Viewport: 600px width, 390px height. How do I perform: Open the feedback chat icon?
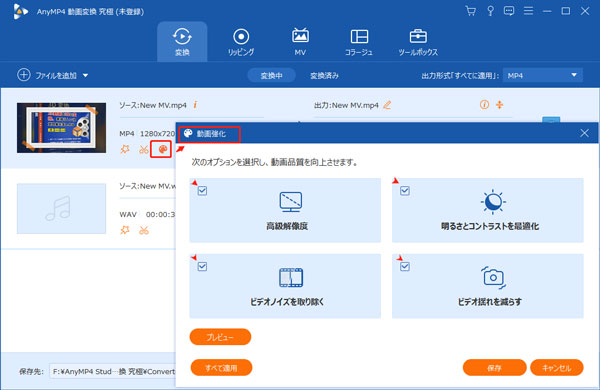tap(509, 11)
